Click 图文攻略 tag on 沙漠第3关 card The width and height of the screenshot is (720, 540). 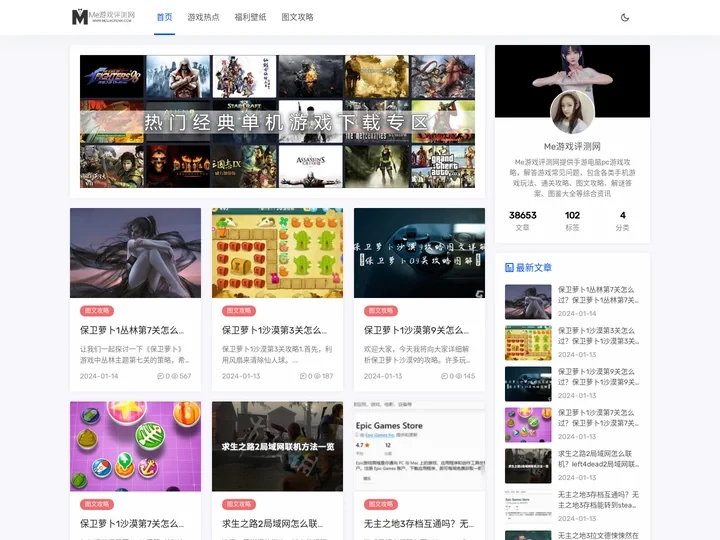coord(239,311)
